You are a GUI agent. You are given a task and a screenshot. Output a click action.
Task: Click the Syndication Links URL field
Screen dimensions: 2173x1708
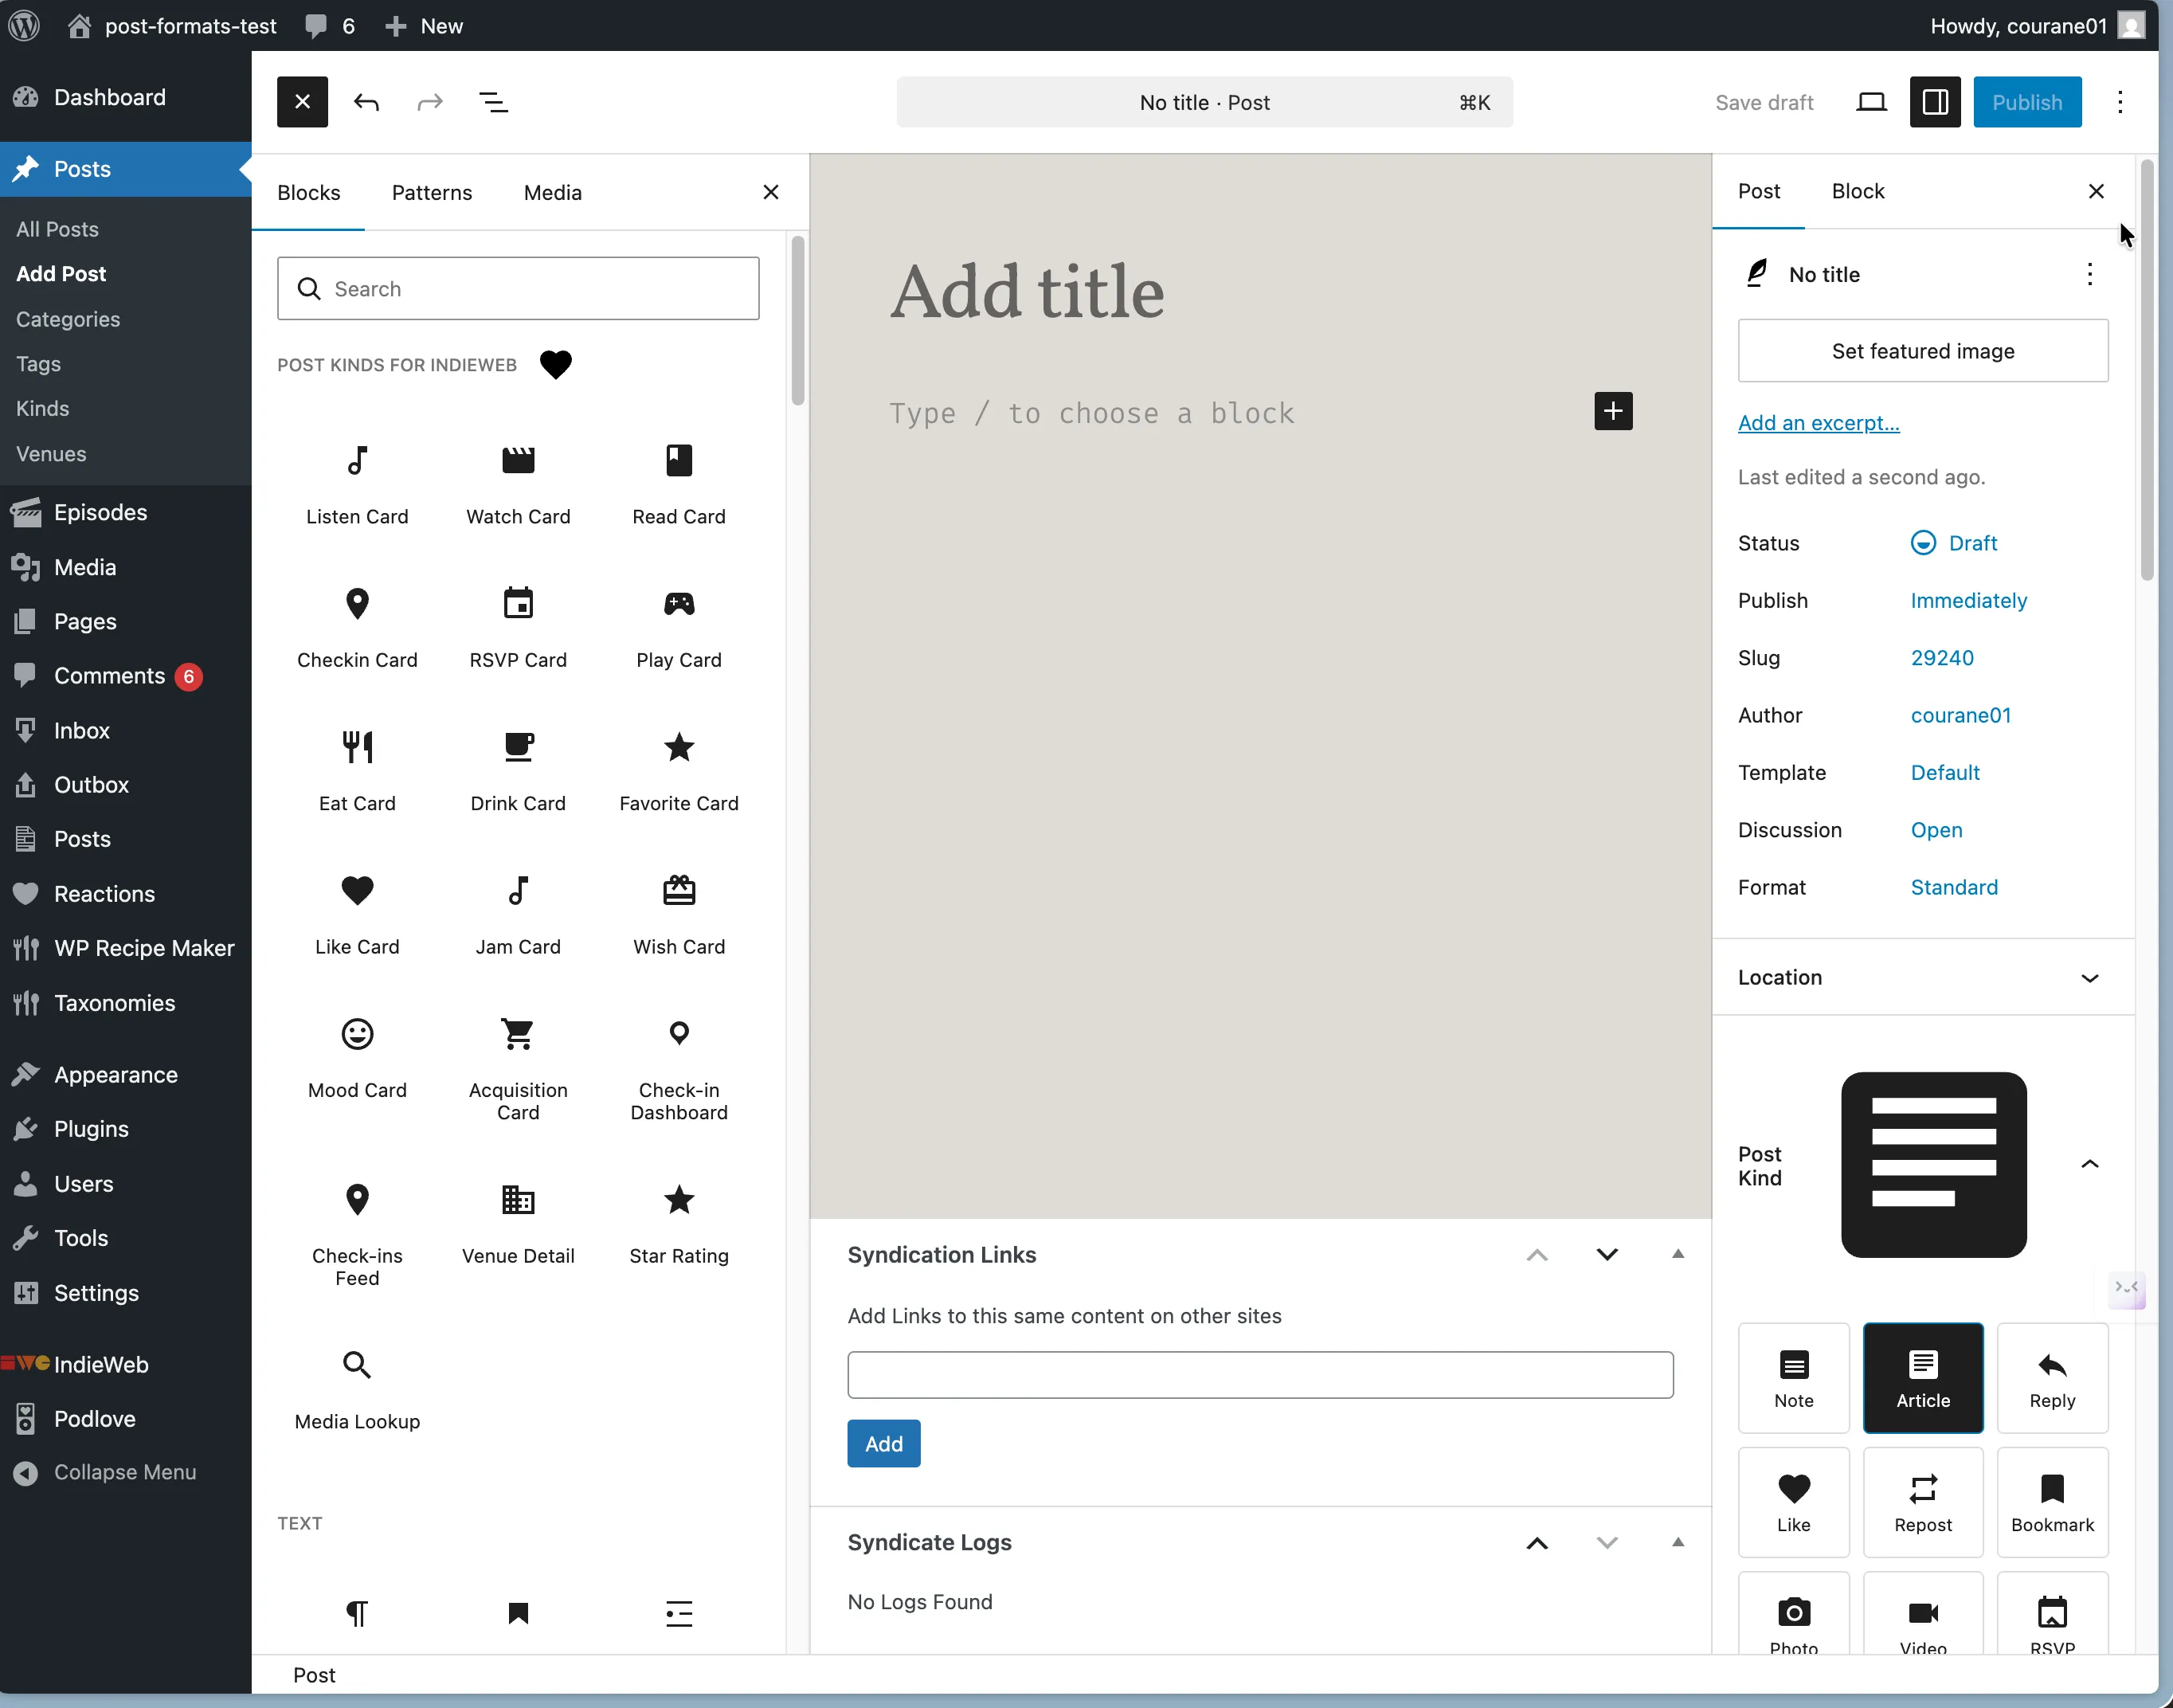point(1259,1375)
